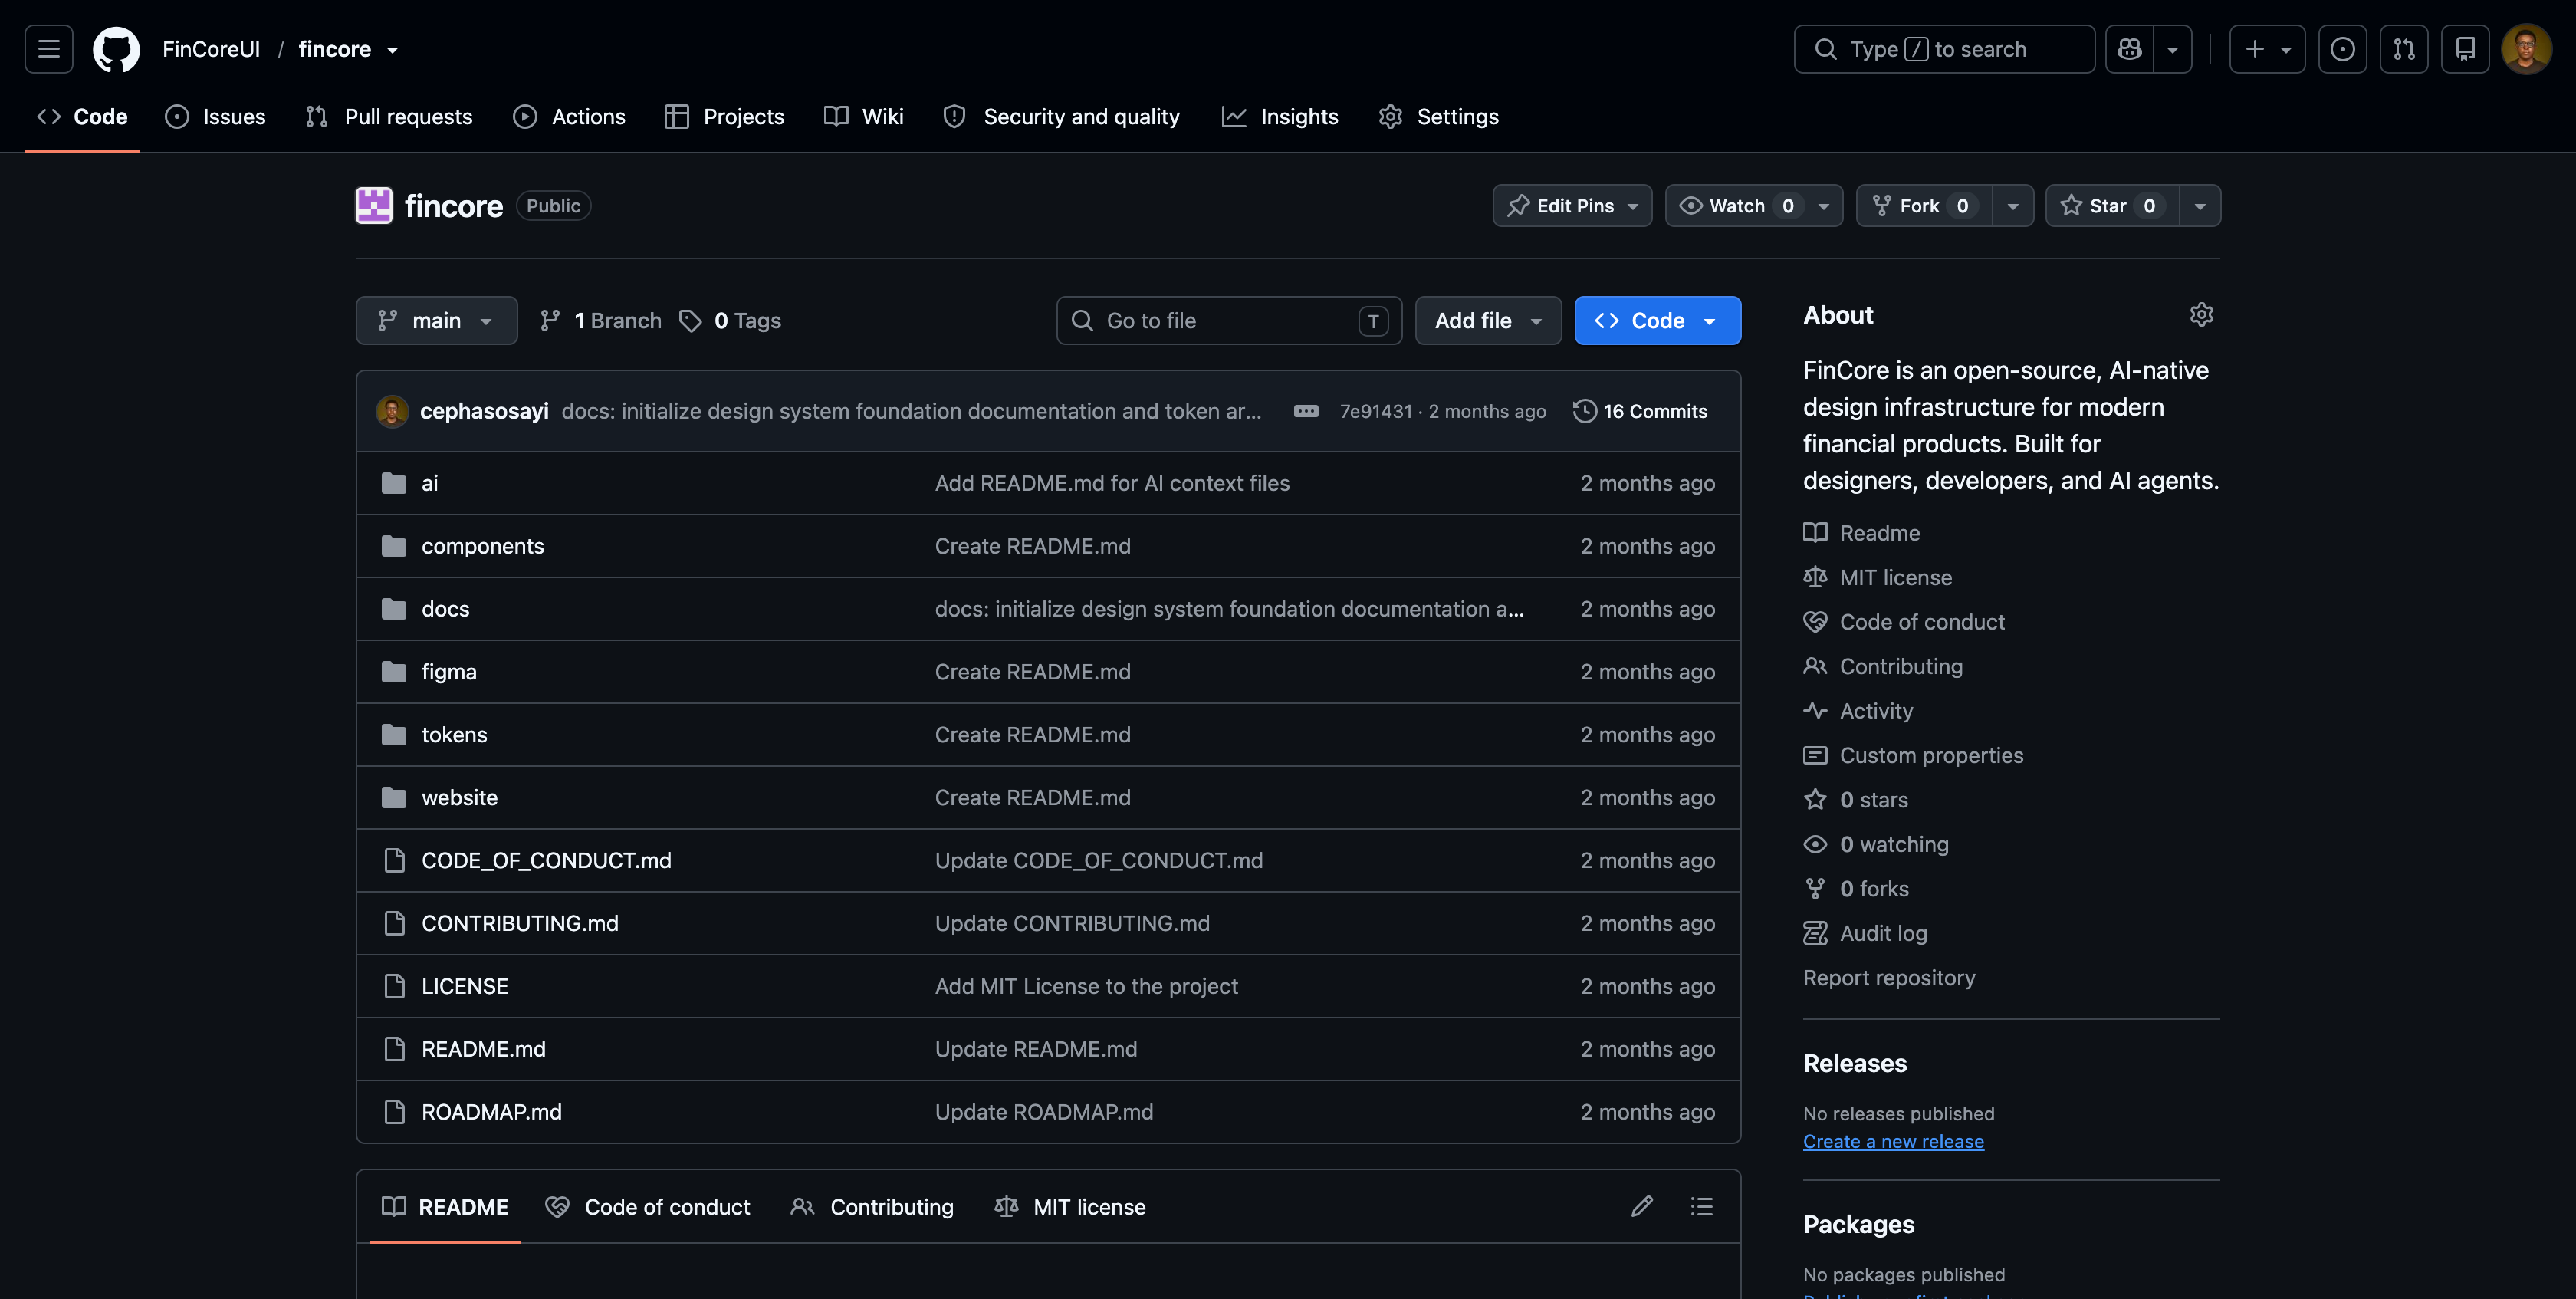The width and height of the screenshot is (2576, 1299).
Task: View 16 Commits history
Action: (x=1640, y=411)
